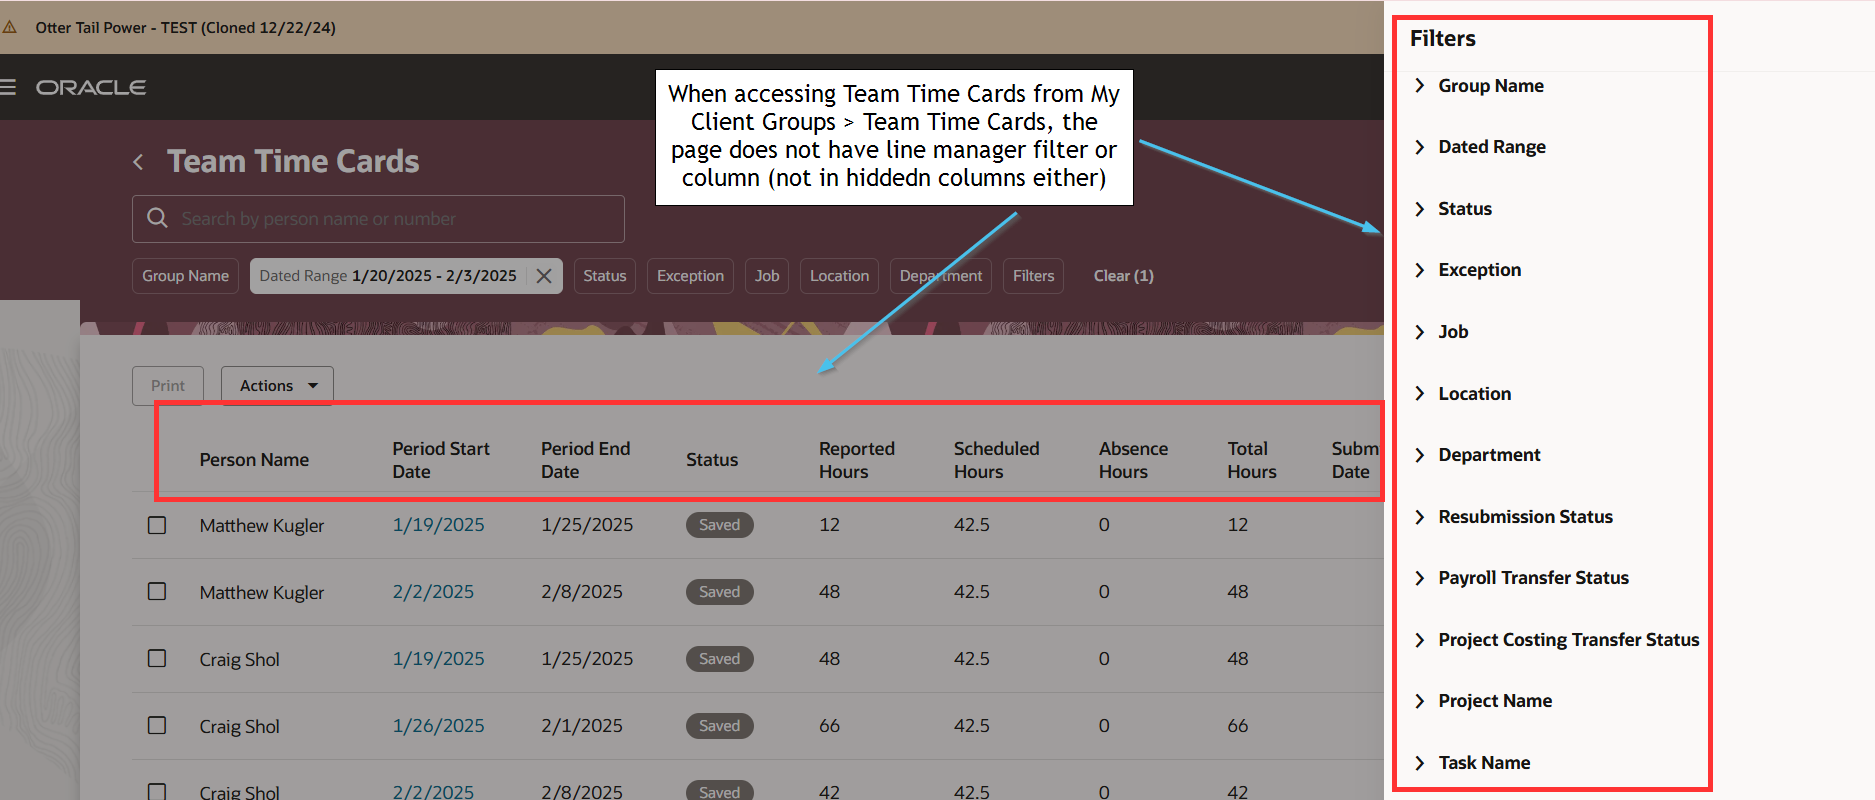Tick checkbox for Craig Shol 1/19/2025 row
The image size is (1875, 800).
157,658
